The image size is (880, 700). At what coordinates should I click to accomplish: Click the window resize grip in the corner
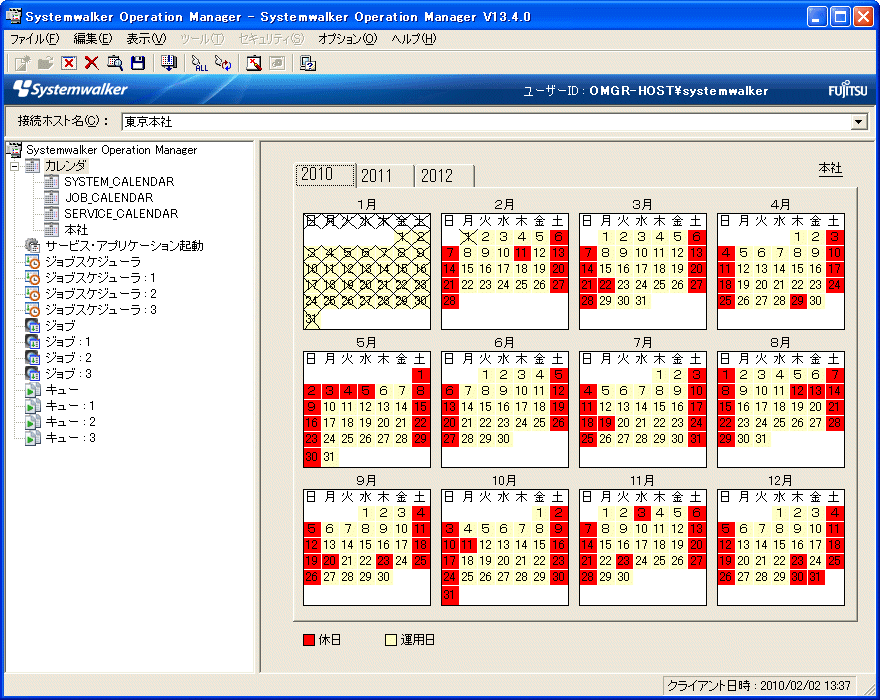[868, 688]
